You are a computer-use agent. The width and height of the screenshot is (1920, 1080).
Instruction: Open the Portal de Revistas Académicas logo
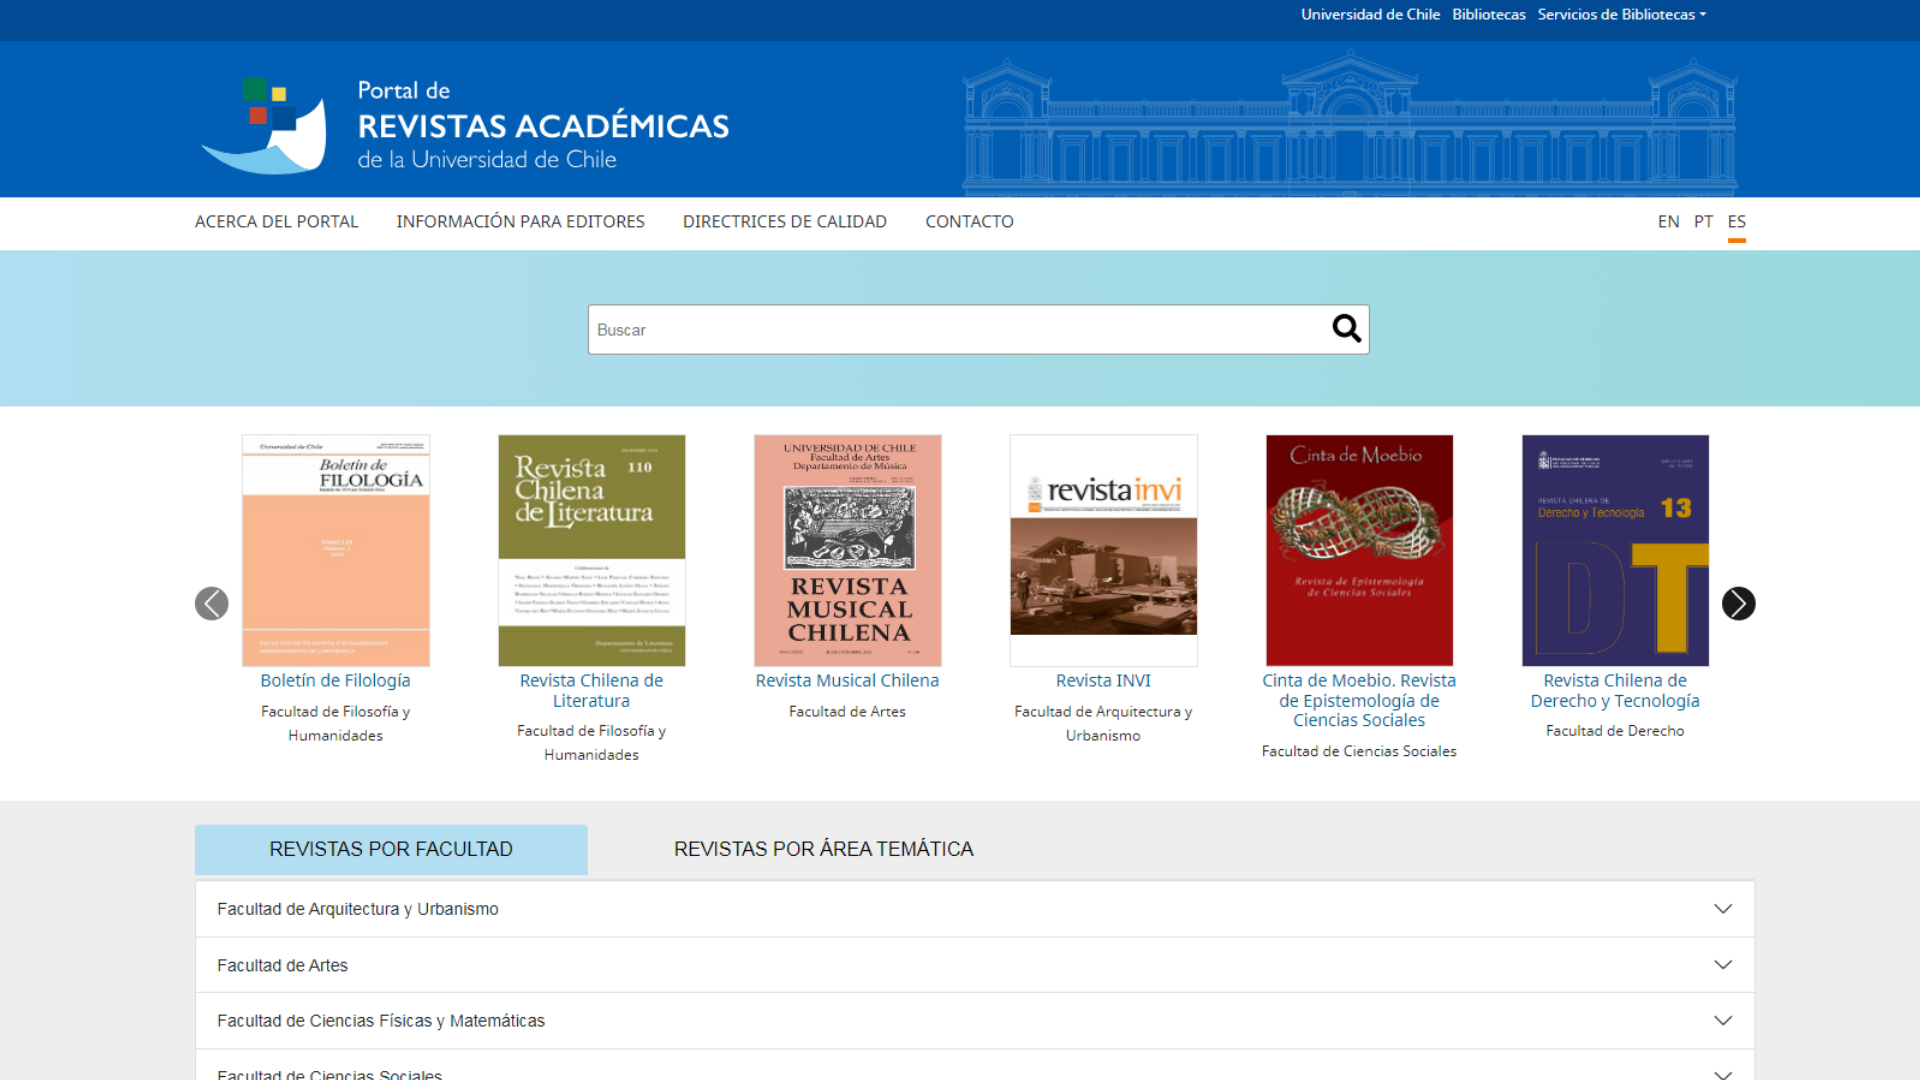(x=465, y=125)
